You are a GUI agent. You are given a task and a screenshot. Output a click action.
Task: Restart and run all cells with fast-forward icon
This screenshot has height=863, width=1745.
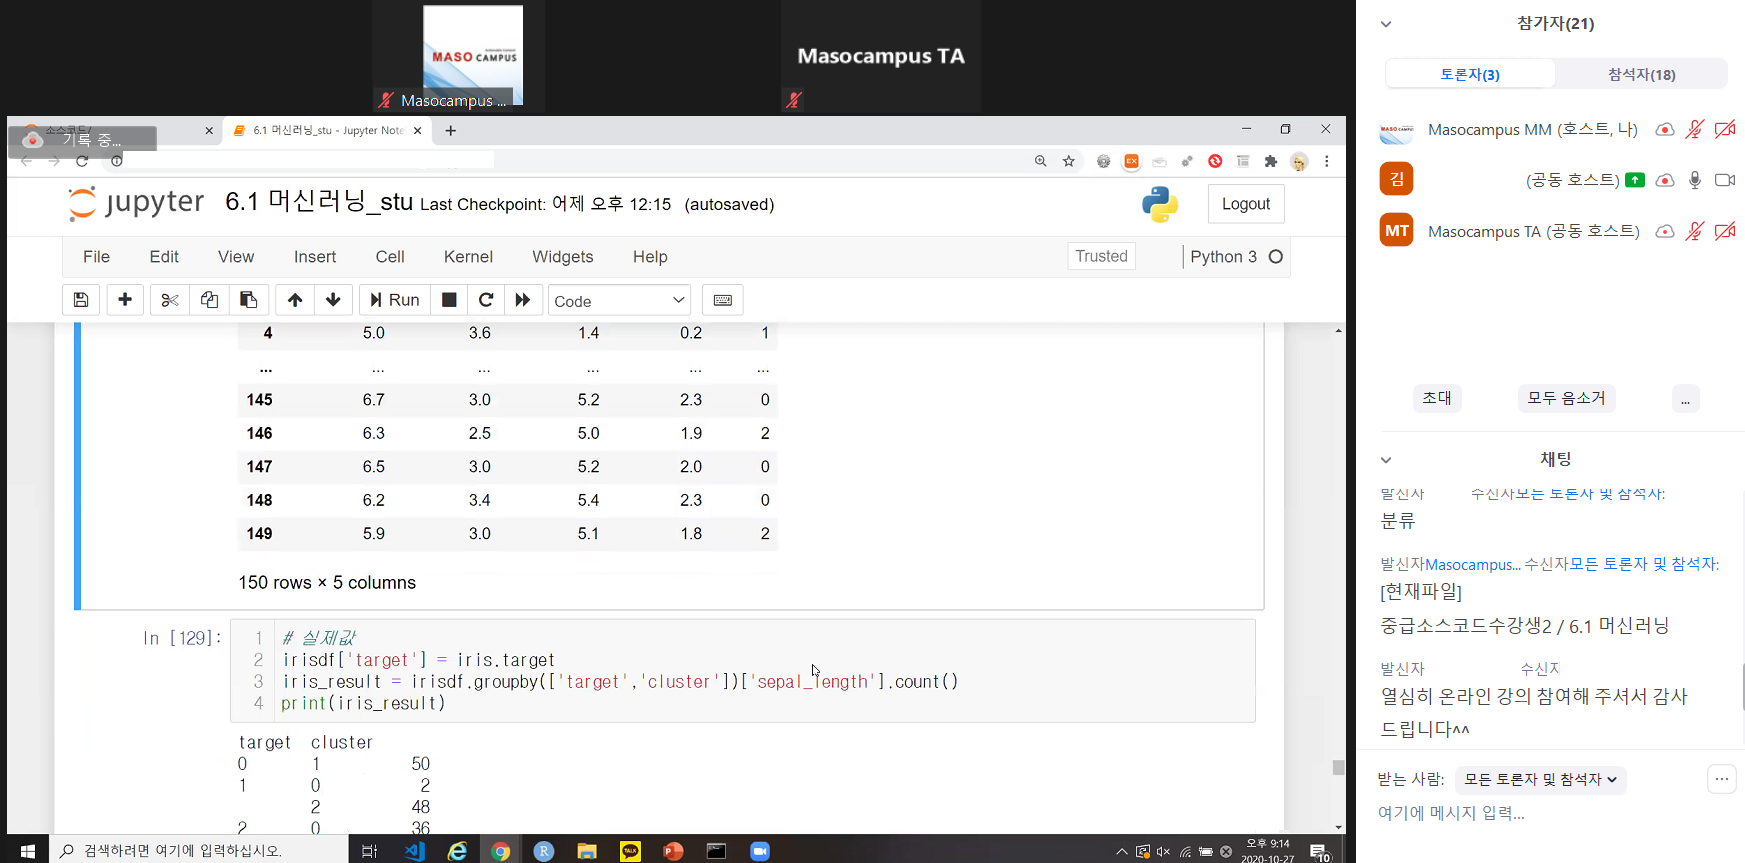523,300
